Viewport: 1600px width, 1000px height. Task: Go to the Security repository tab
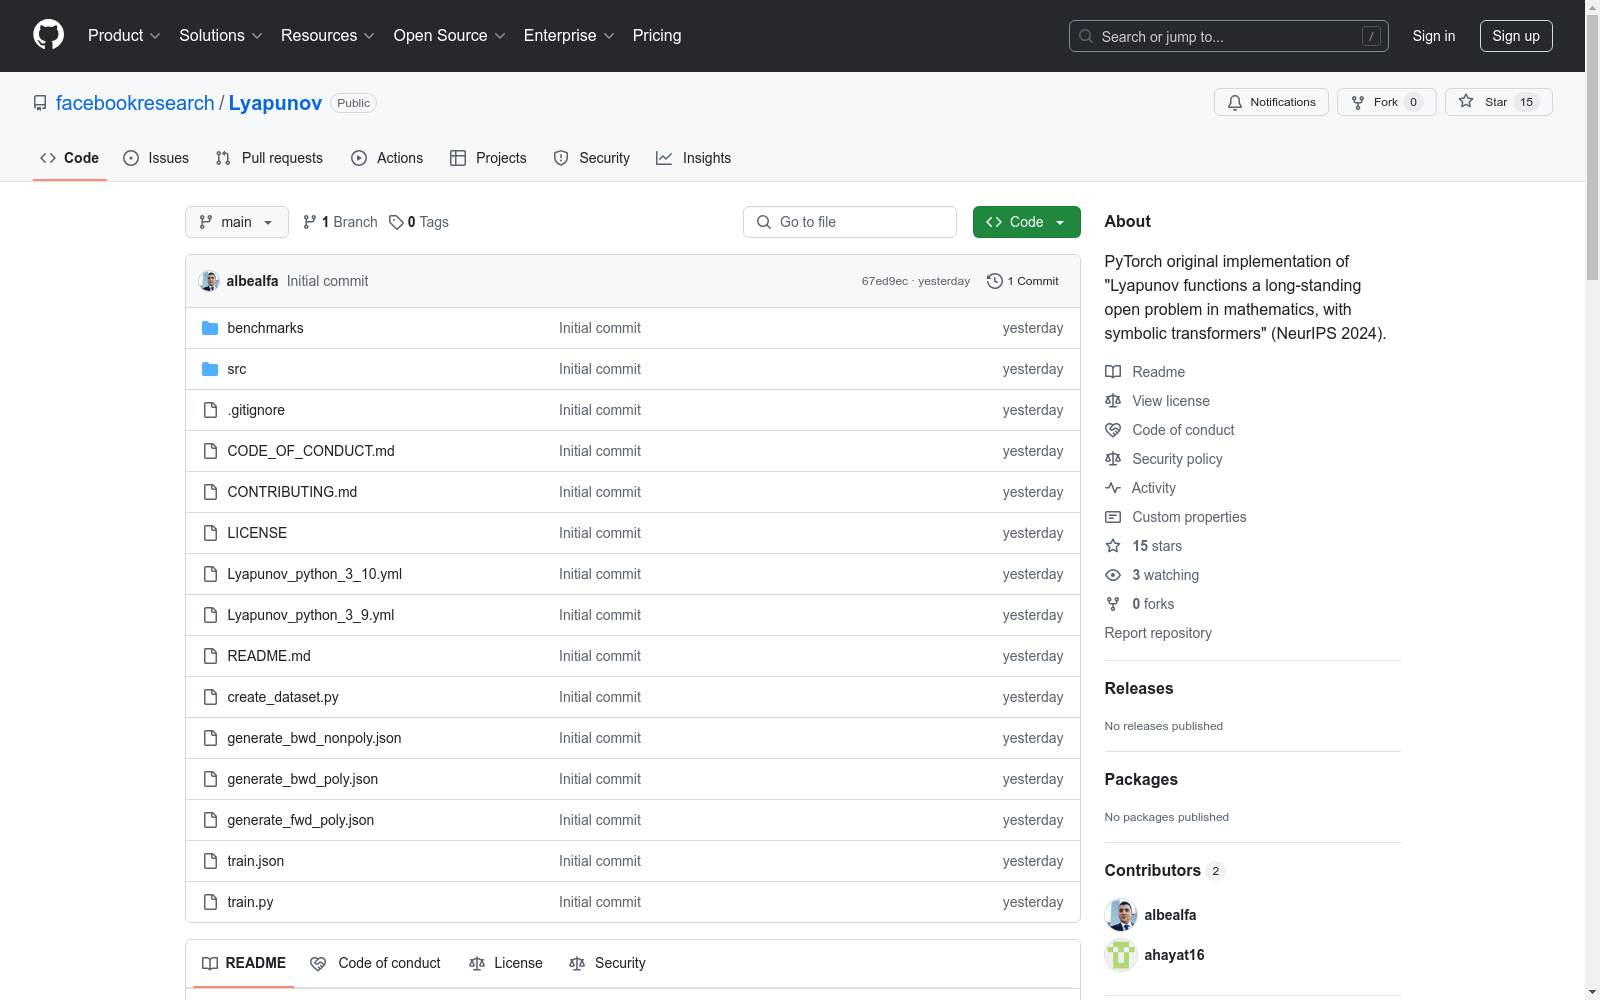(x=592, y=158)
